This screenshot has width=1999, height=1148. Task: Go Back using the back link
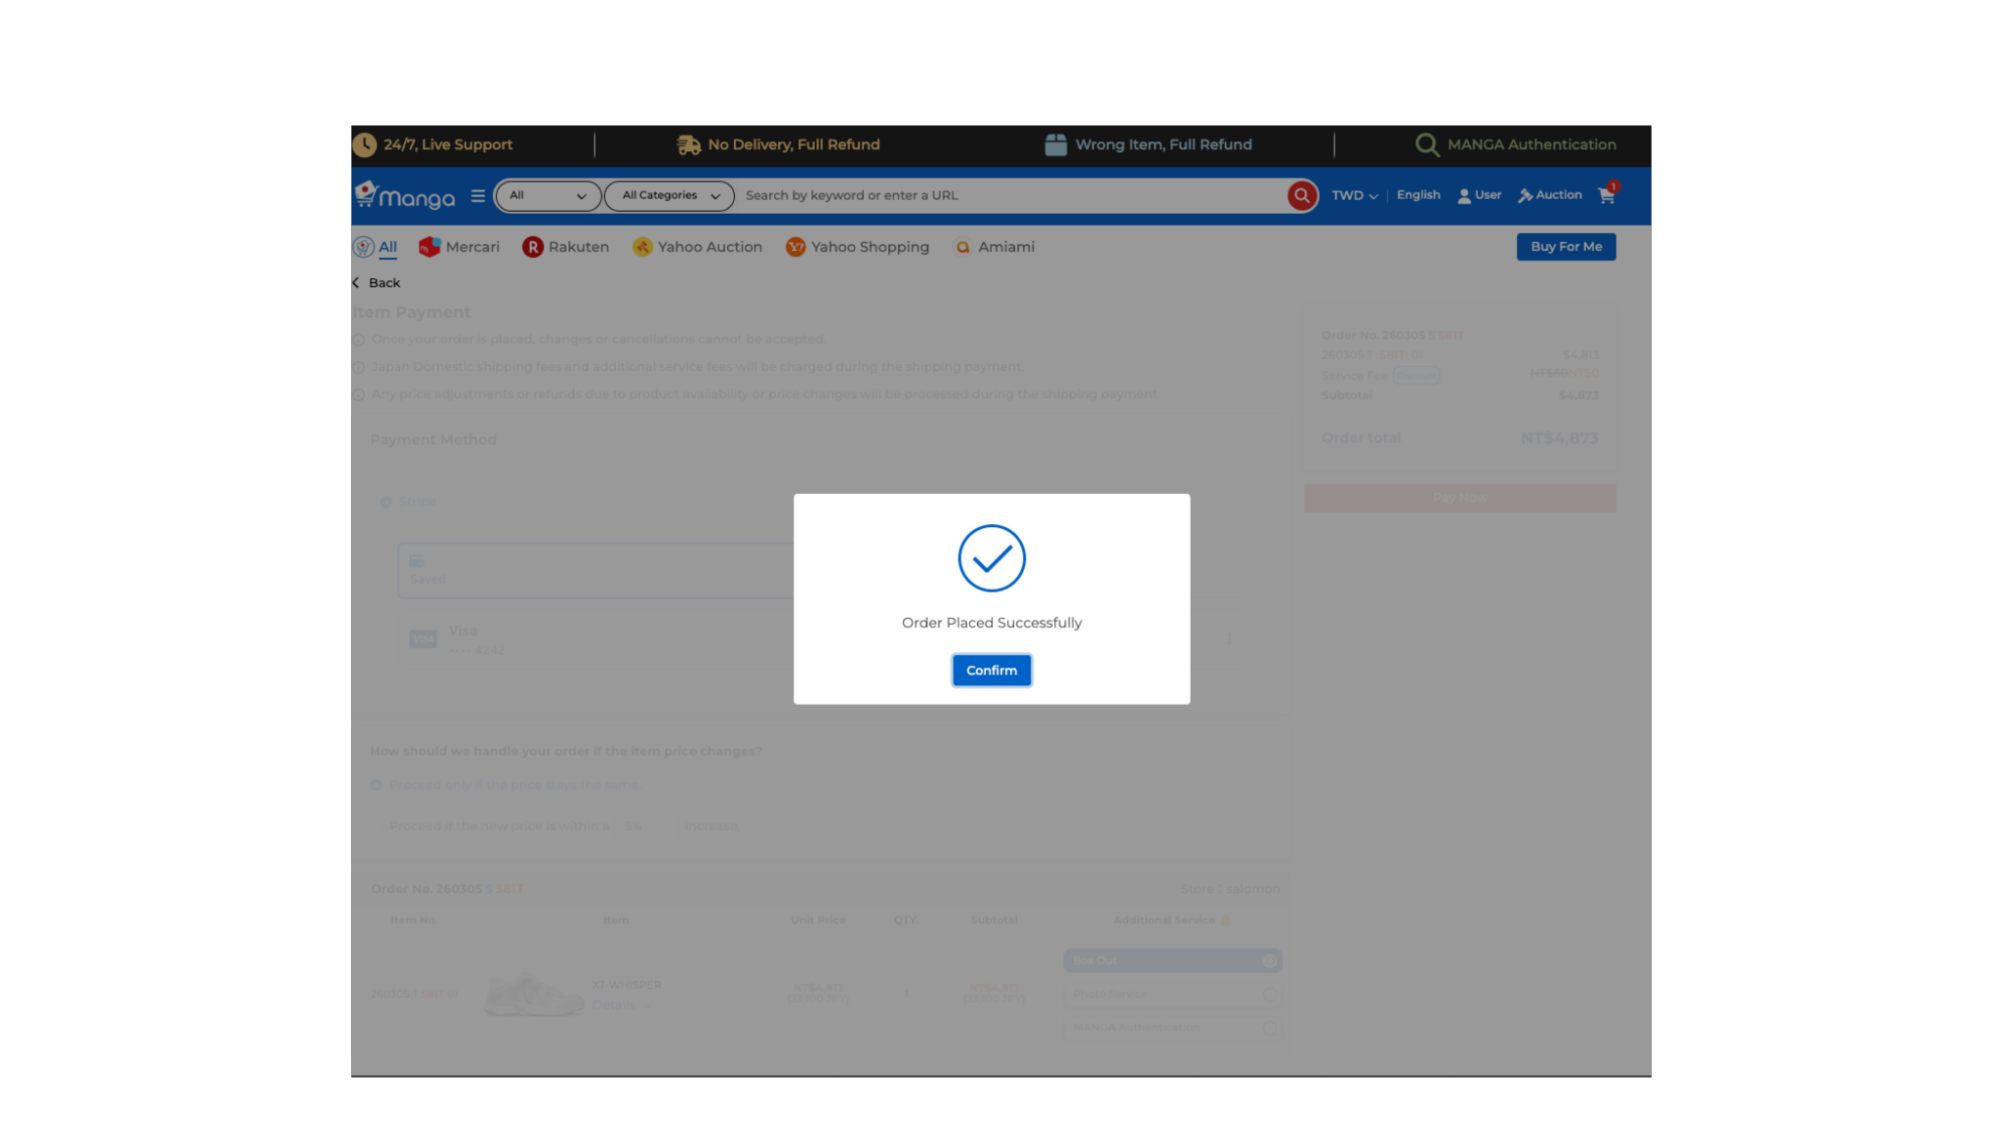pos(377,283)
